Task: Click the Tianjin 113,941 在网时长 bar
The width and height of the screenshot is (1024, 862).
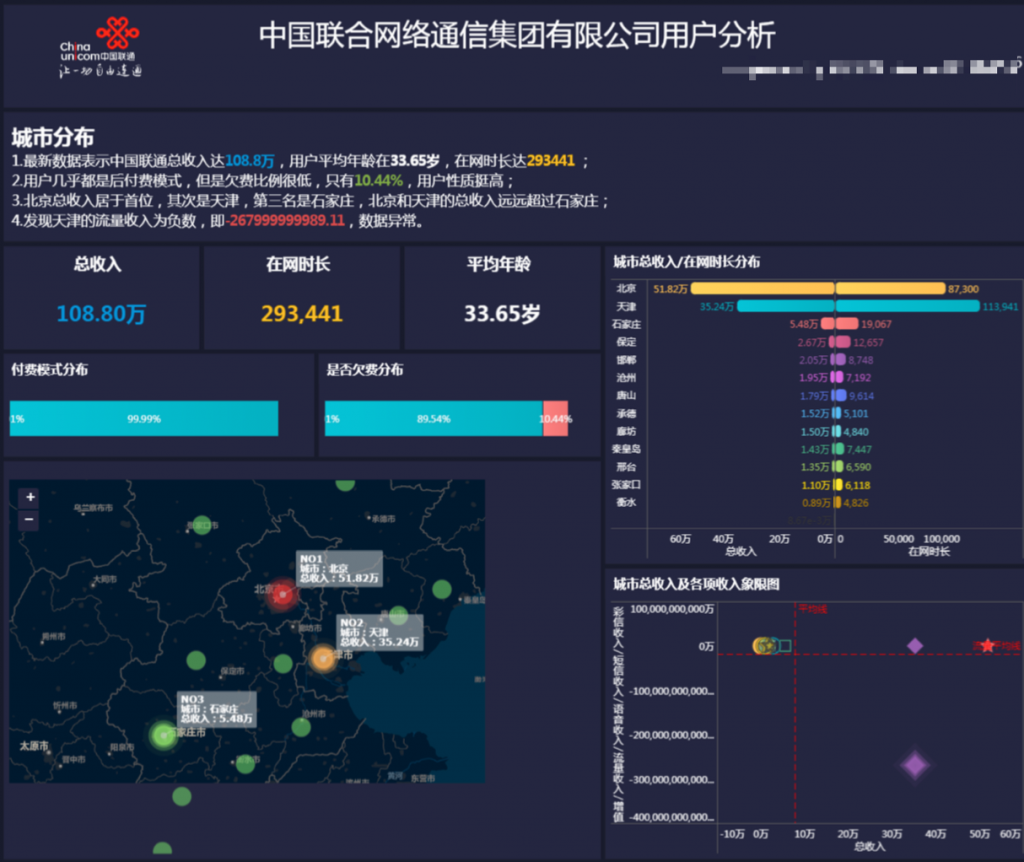Action: pos(908,306)
